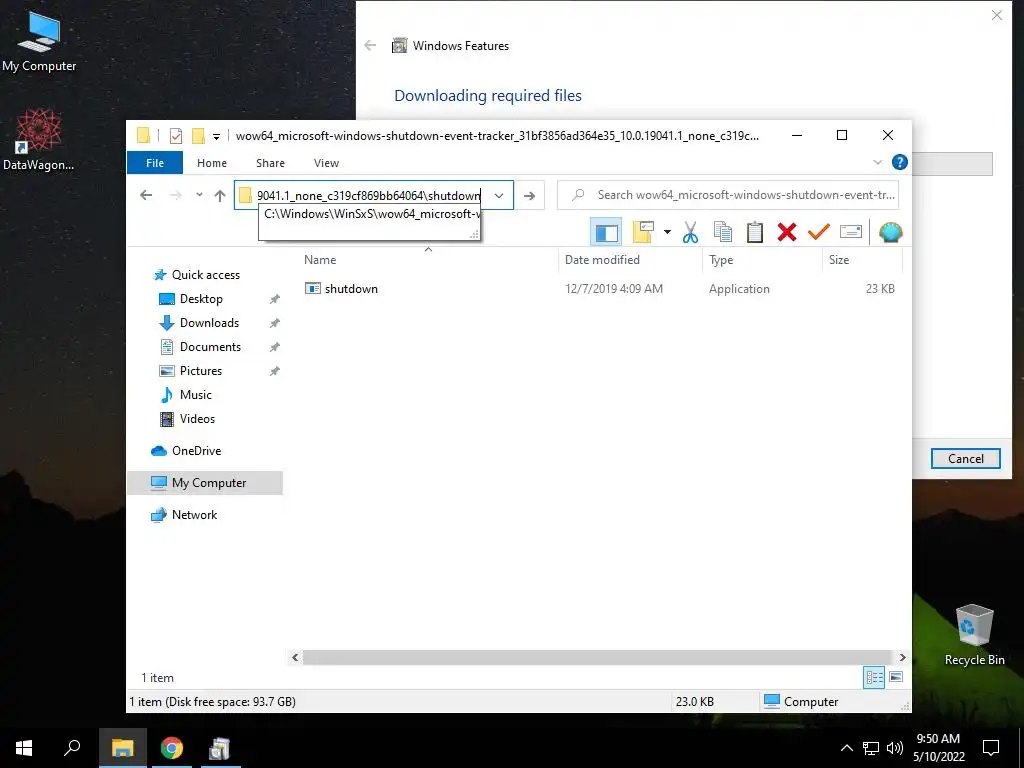Open the View ribbon tab
The width and height of the screenshot is (1024, 768).
click(326, 163)
